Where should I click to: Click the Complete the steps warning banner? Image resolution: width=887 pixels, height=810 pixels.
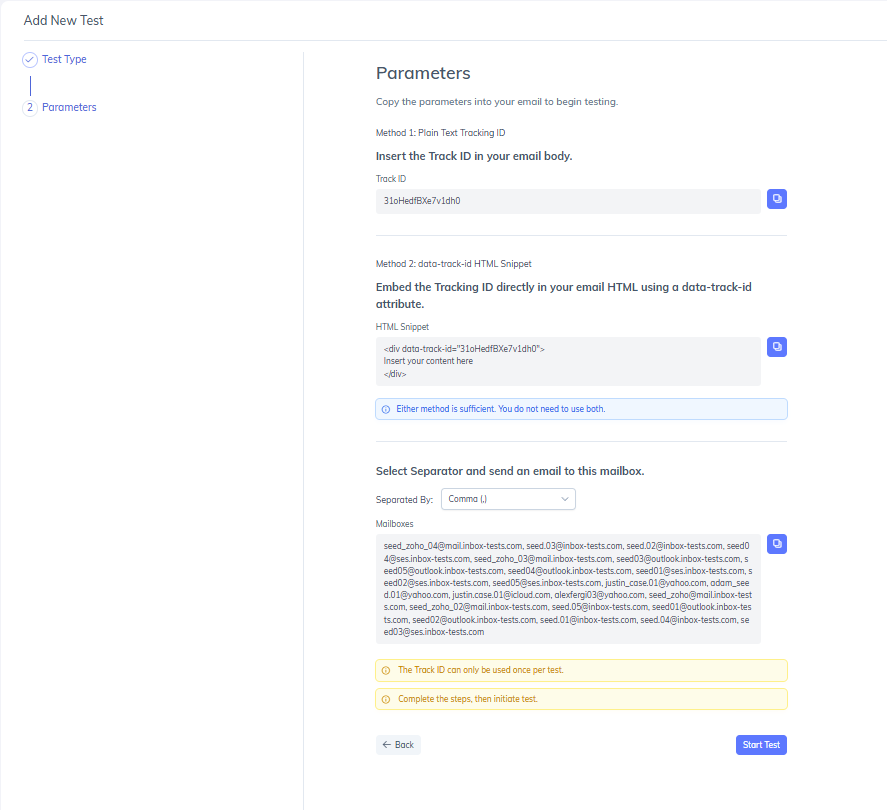tap(581, 699)
